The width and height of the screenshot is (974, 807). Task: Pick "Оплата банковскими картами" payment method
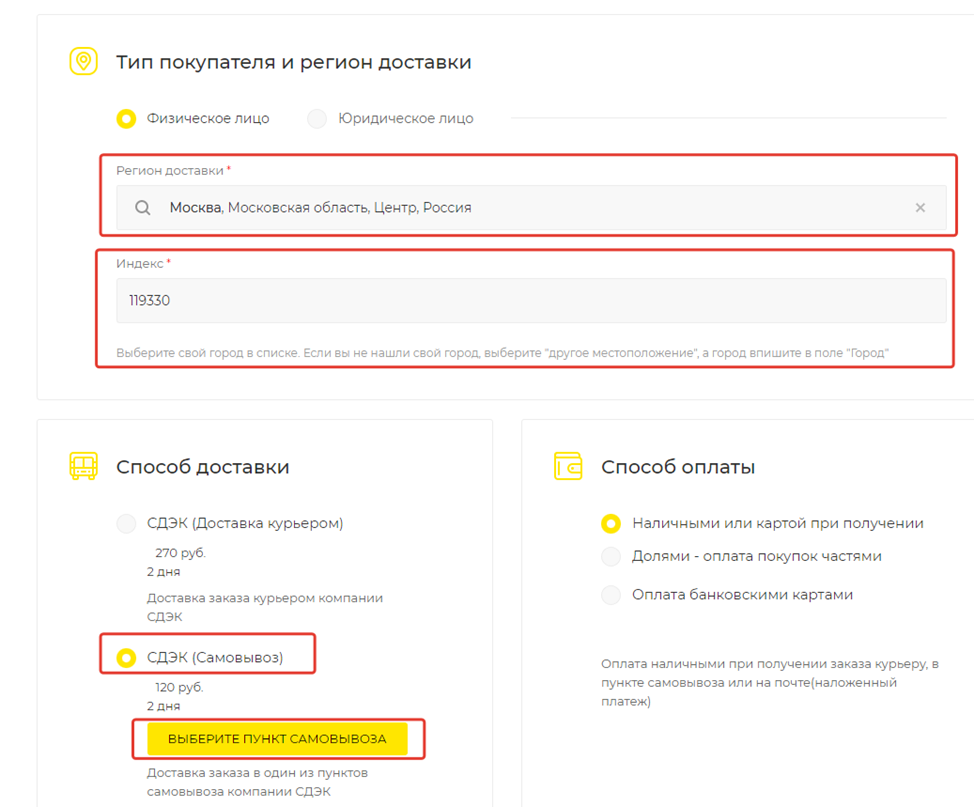pyautogui.click(x=610, y=595)
